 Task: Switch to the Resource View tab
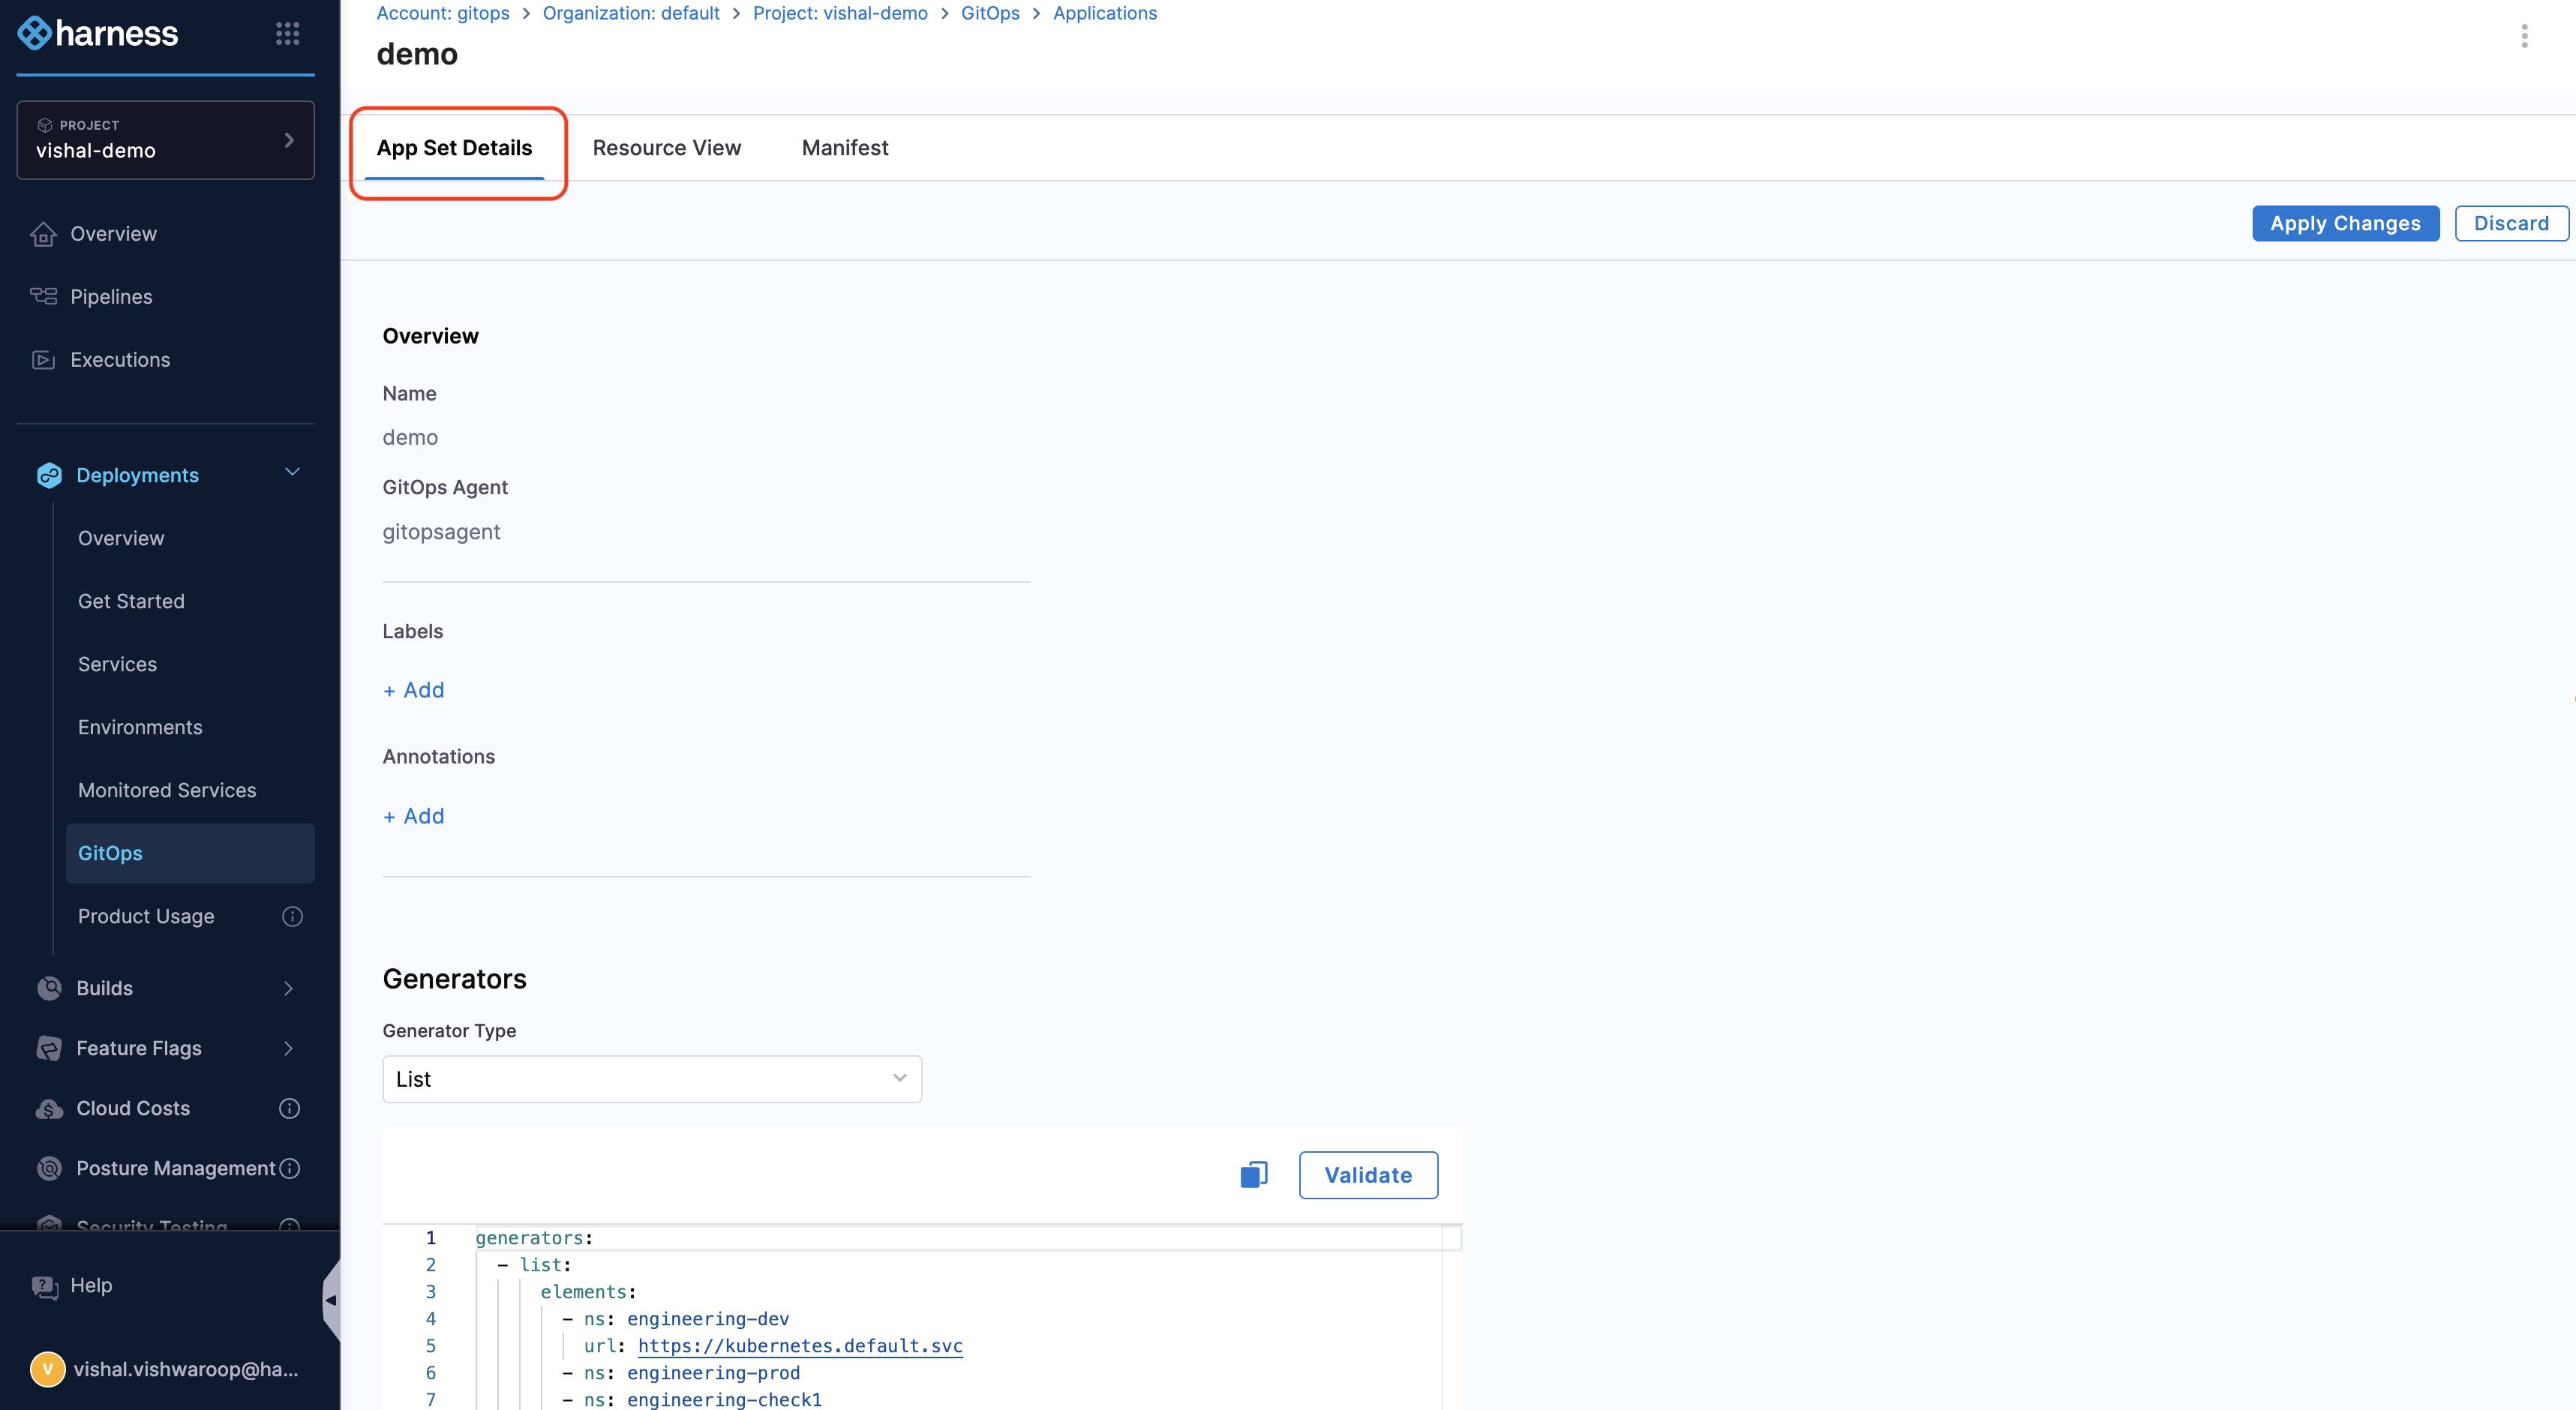[x=666, y=148]
